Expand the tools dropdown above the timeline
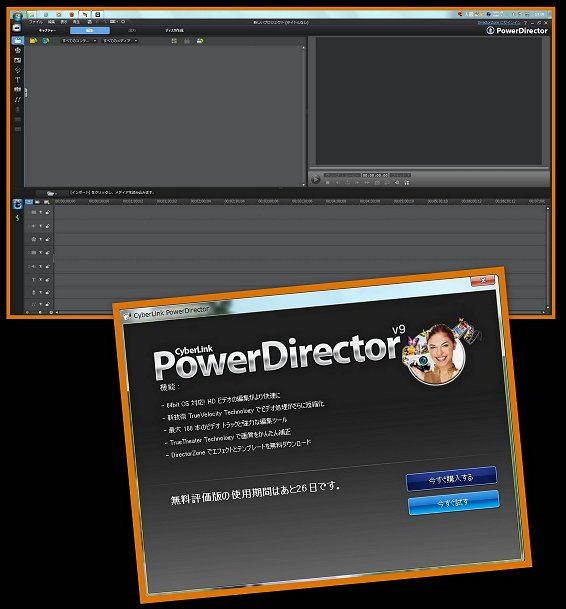The image size is (566, 609). pos(51,193)
